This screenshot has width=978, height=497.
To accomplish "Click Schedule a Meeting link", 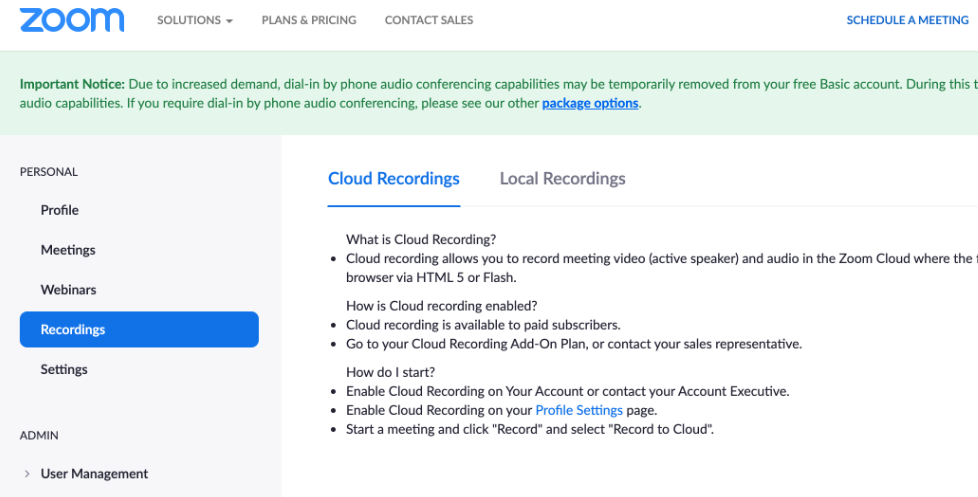I will [907, 20].
